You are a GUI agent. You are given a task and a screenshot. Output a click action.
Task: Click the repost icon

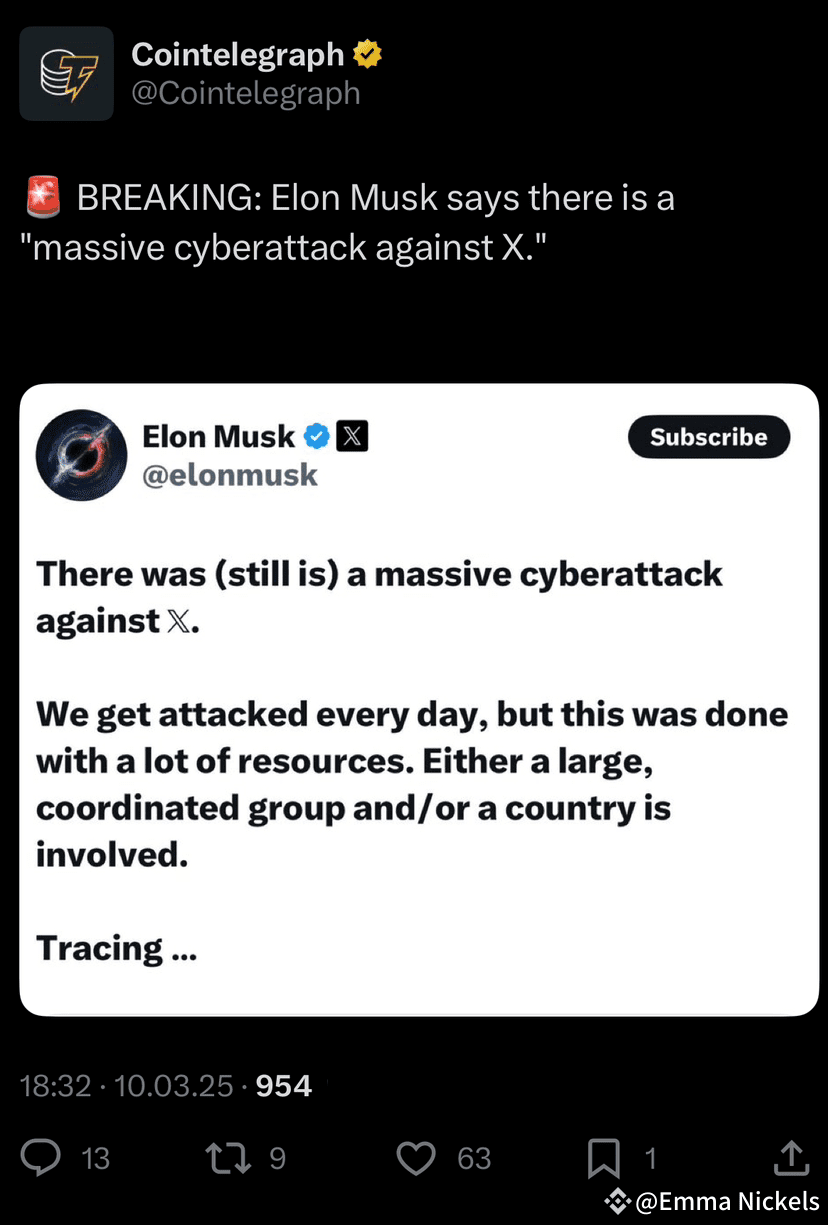coord(228,1158)
